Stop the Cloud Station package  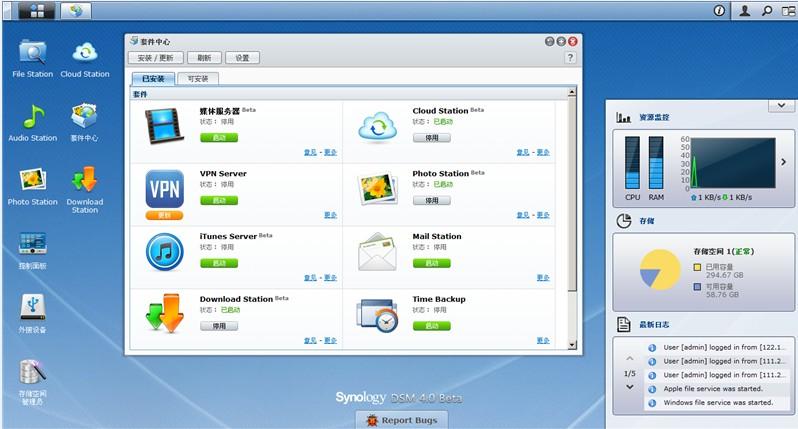pyautogui.click(x=432, y=137)
